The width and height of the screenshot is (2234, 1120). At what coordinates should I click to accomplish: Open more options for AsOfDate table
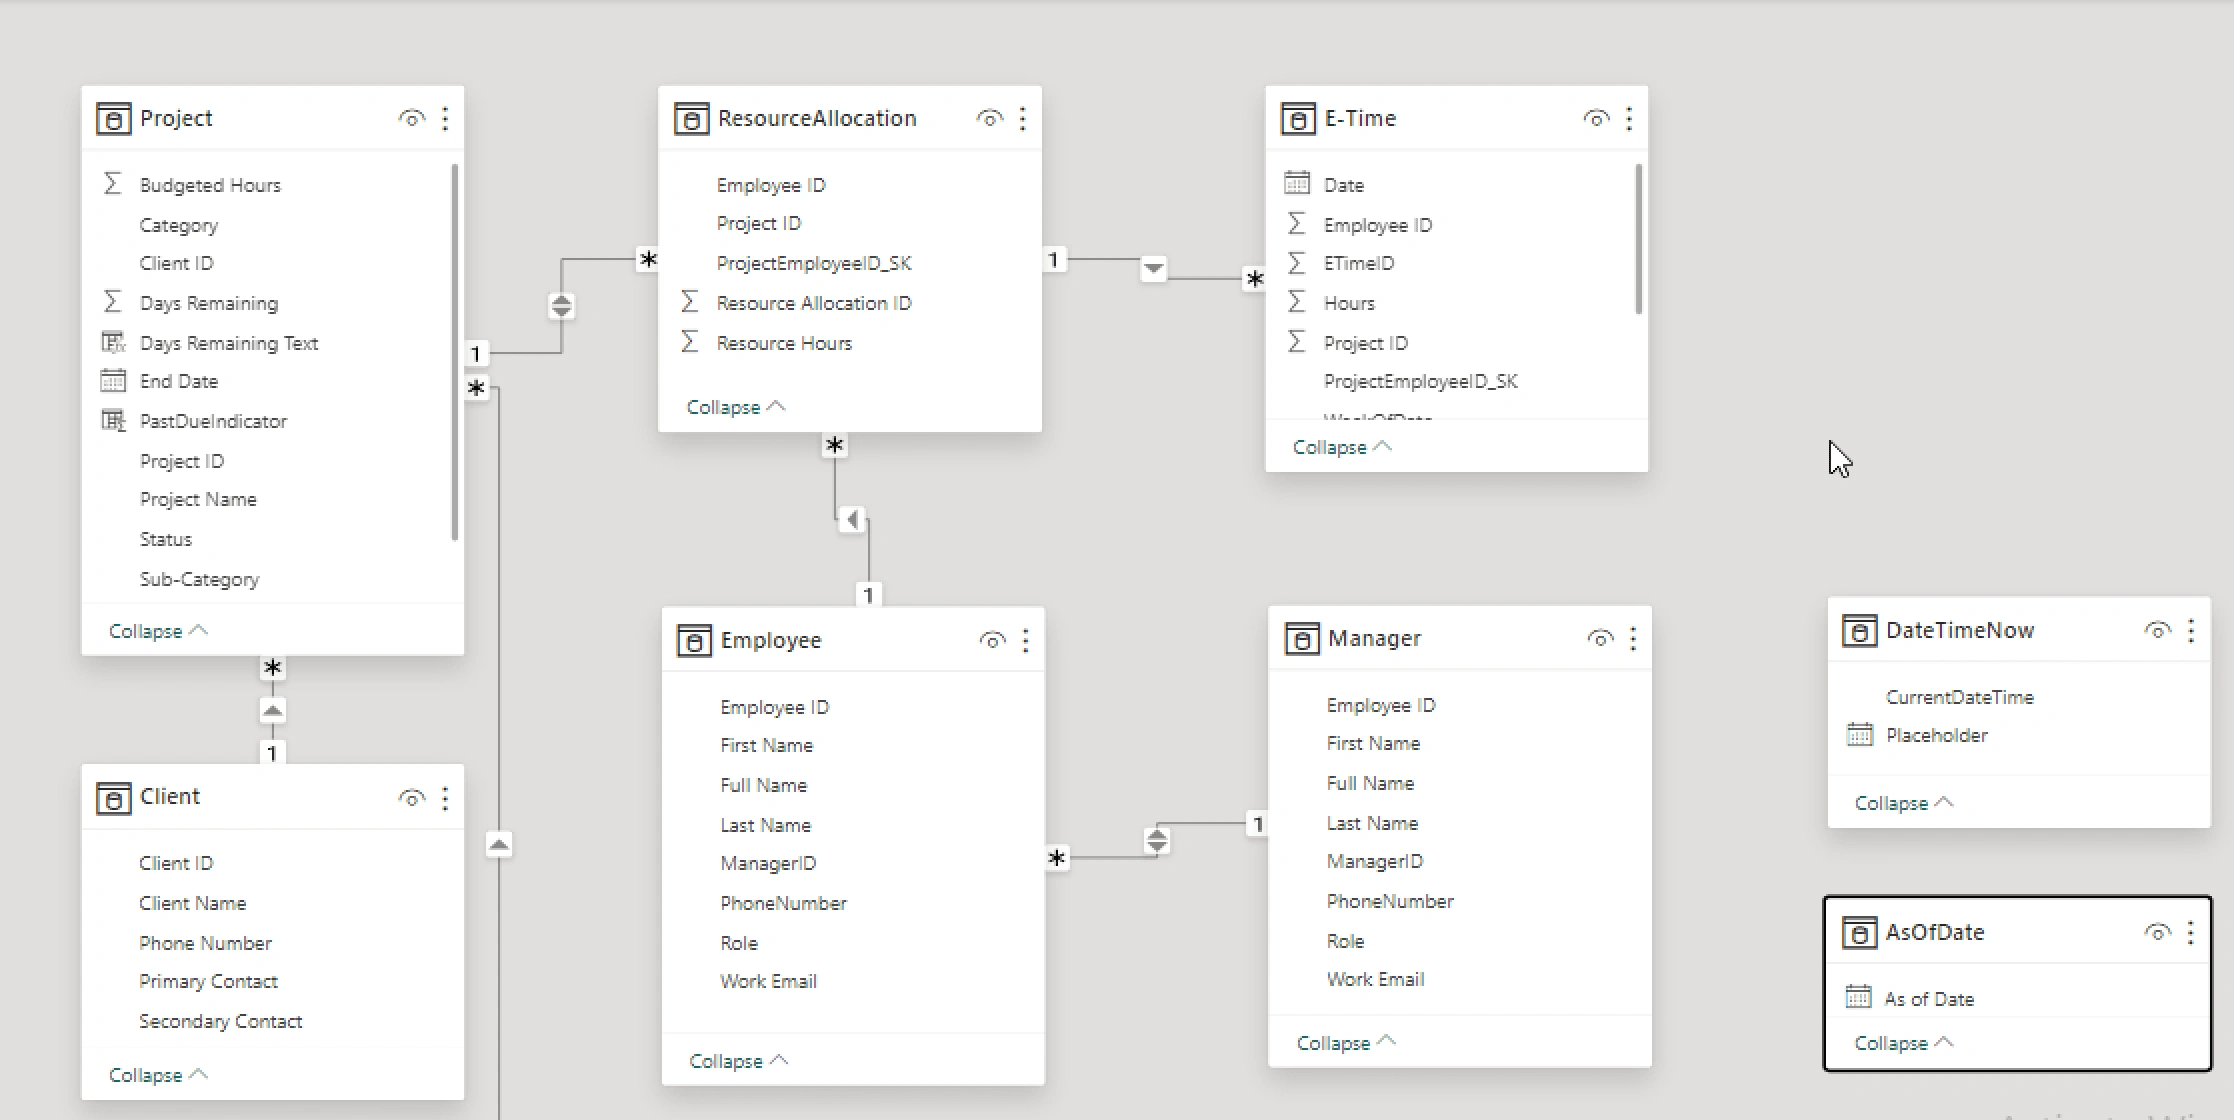tap(2191, 933)
